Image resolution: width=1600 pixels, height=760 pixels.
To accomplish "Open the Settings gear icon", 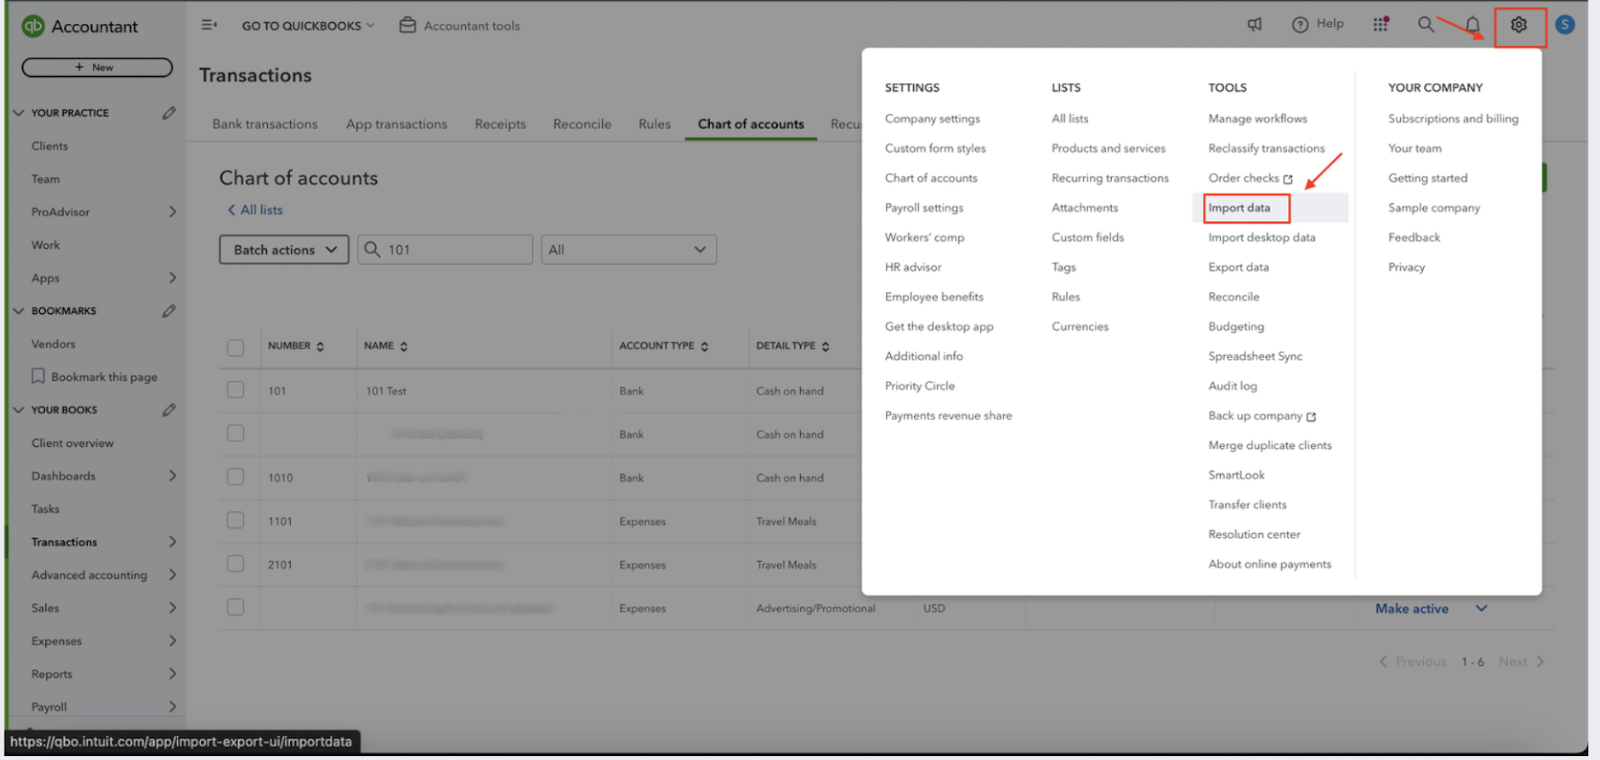I will (x=1519, y=25).
